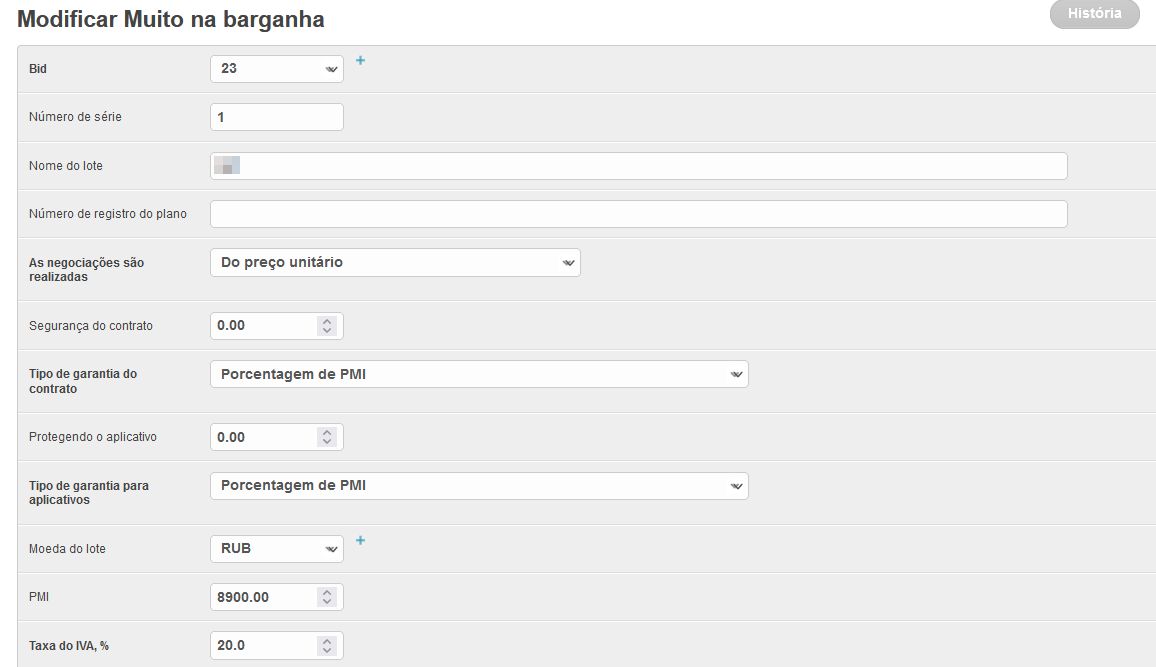This screenshot has height=667, width=1156.
Task: Expand the 'As negociações são realizadas' dropdown
Action: click(x=395, y=263)
